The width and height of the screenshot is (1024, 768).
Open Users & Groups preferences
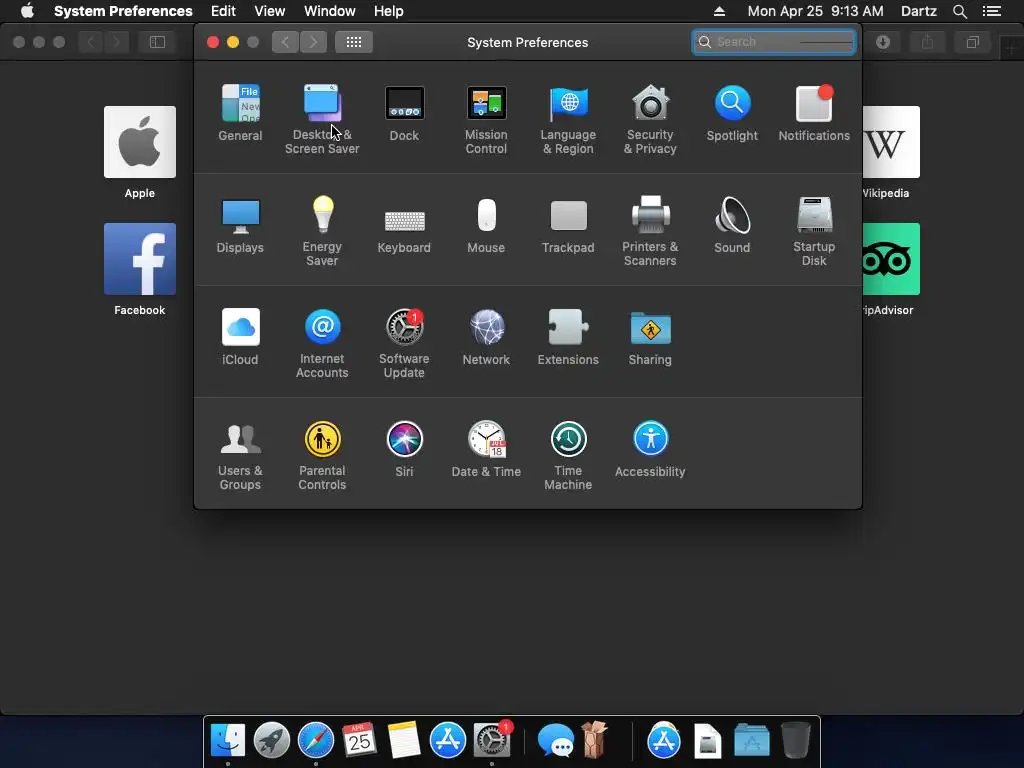click(240, 456)
